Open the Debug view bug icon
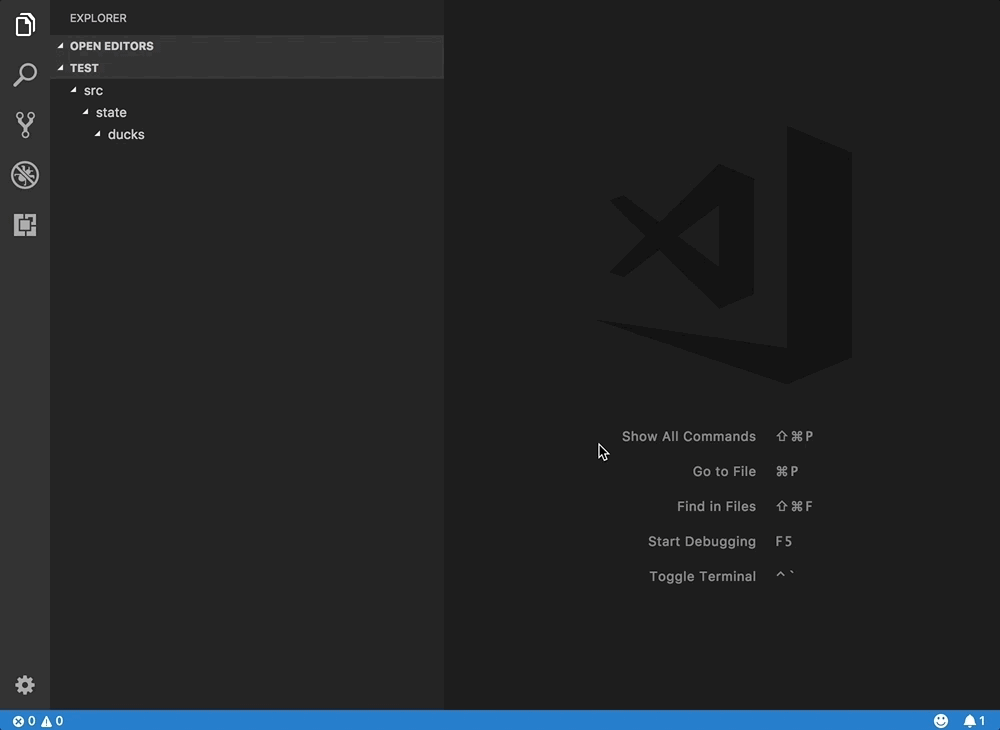This screenshot has width=1000, height=730. tap(25, 175)
